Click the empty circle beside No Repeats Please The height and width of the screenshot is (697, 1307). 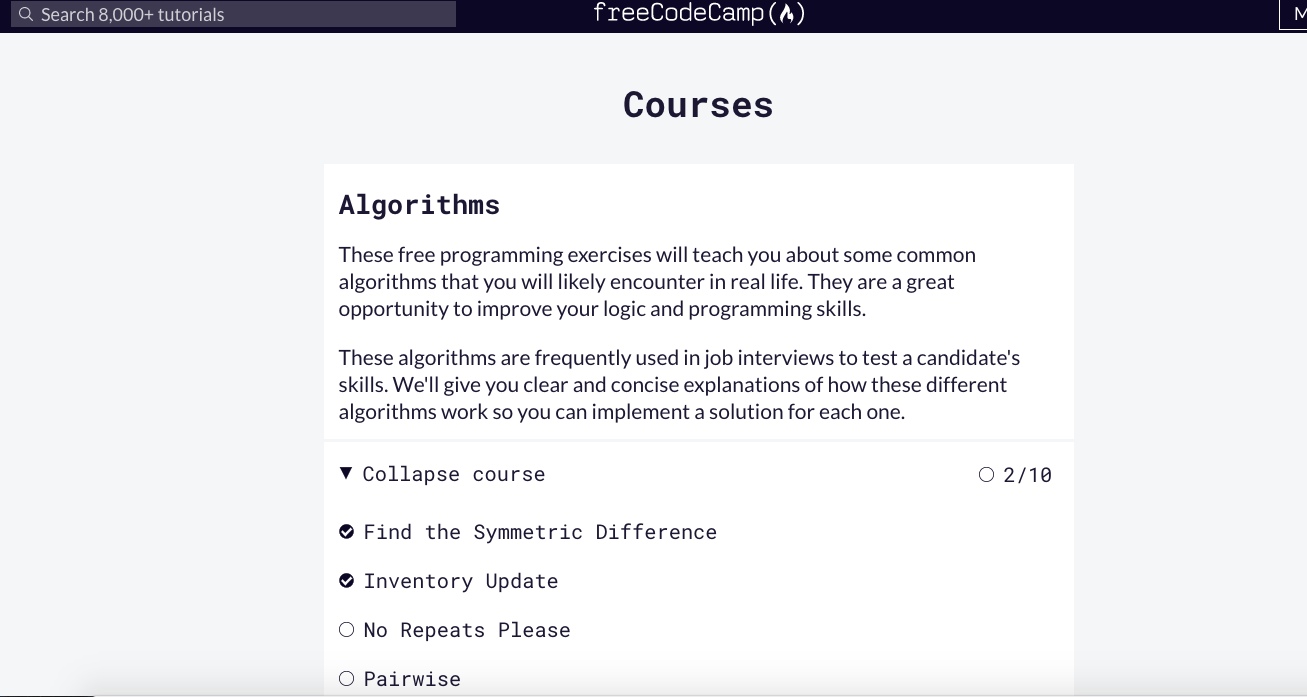point(347,630)
